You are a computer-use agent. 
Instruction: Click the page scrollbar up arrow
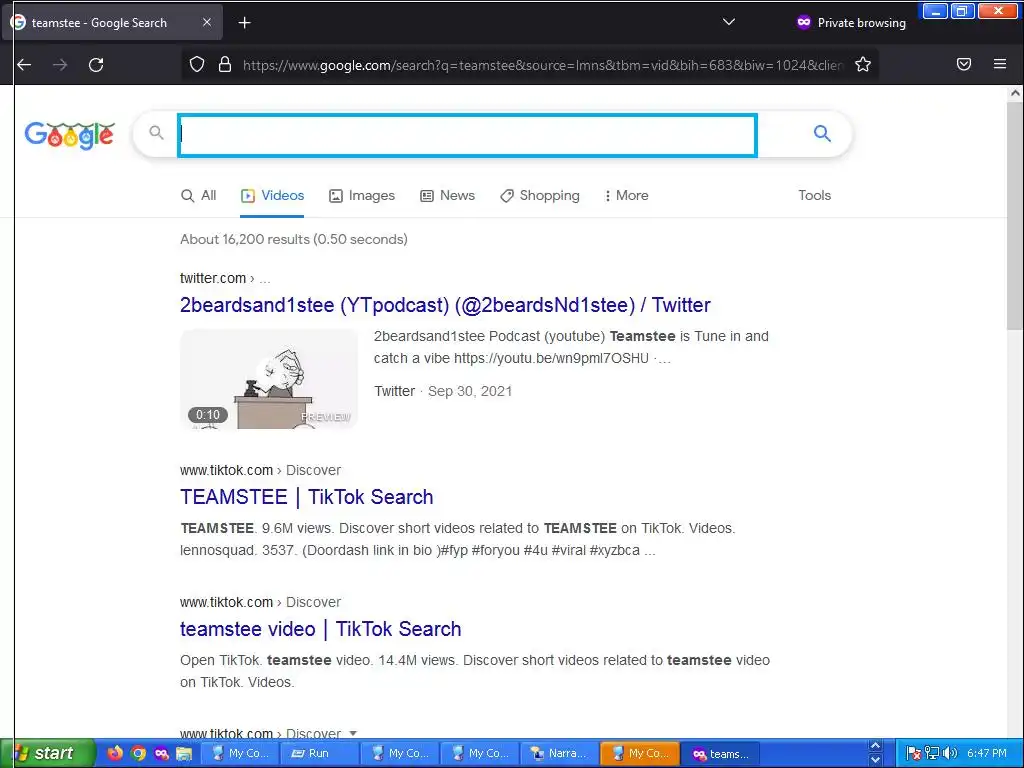pyautogui.click(x=1015, y=93)
